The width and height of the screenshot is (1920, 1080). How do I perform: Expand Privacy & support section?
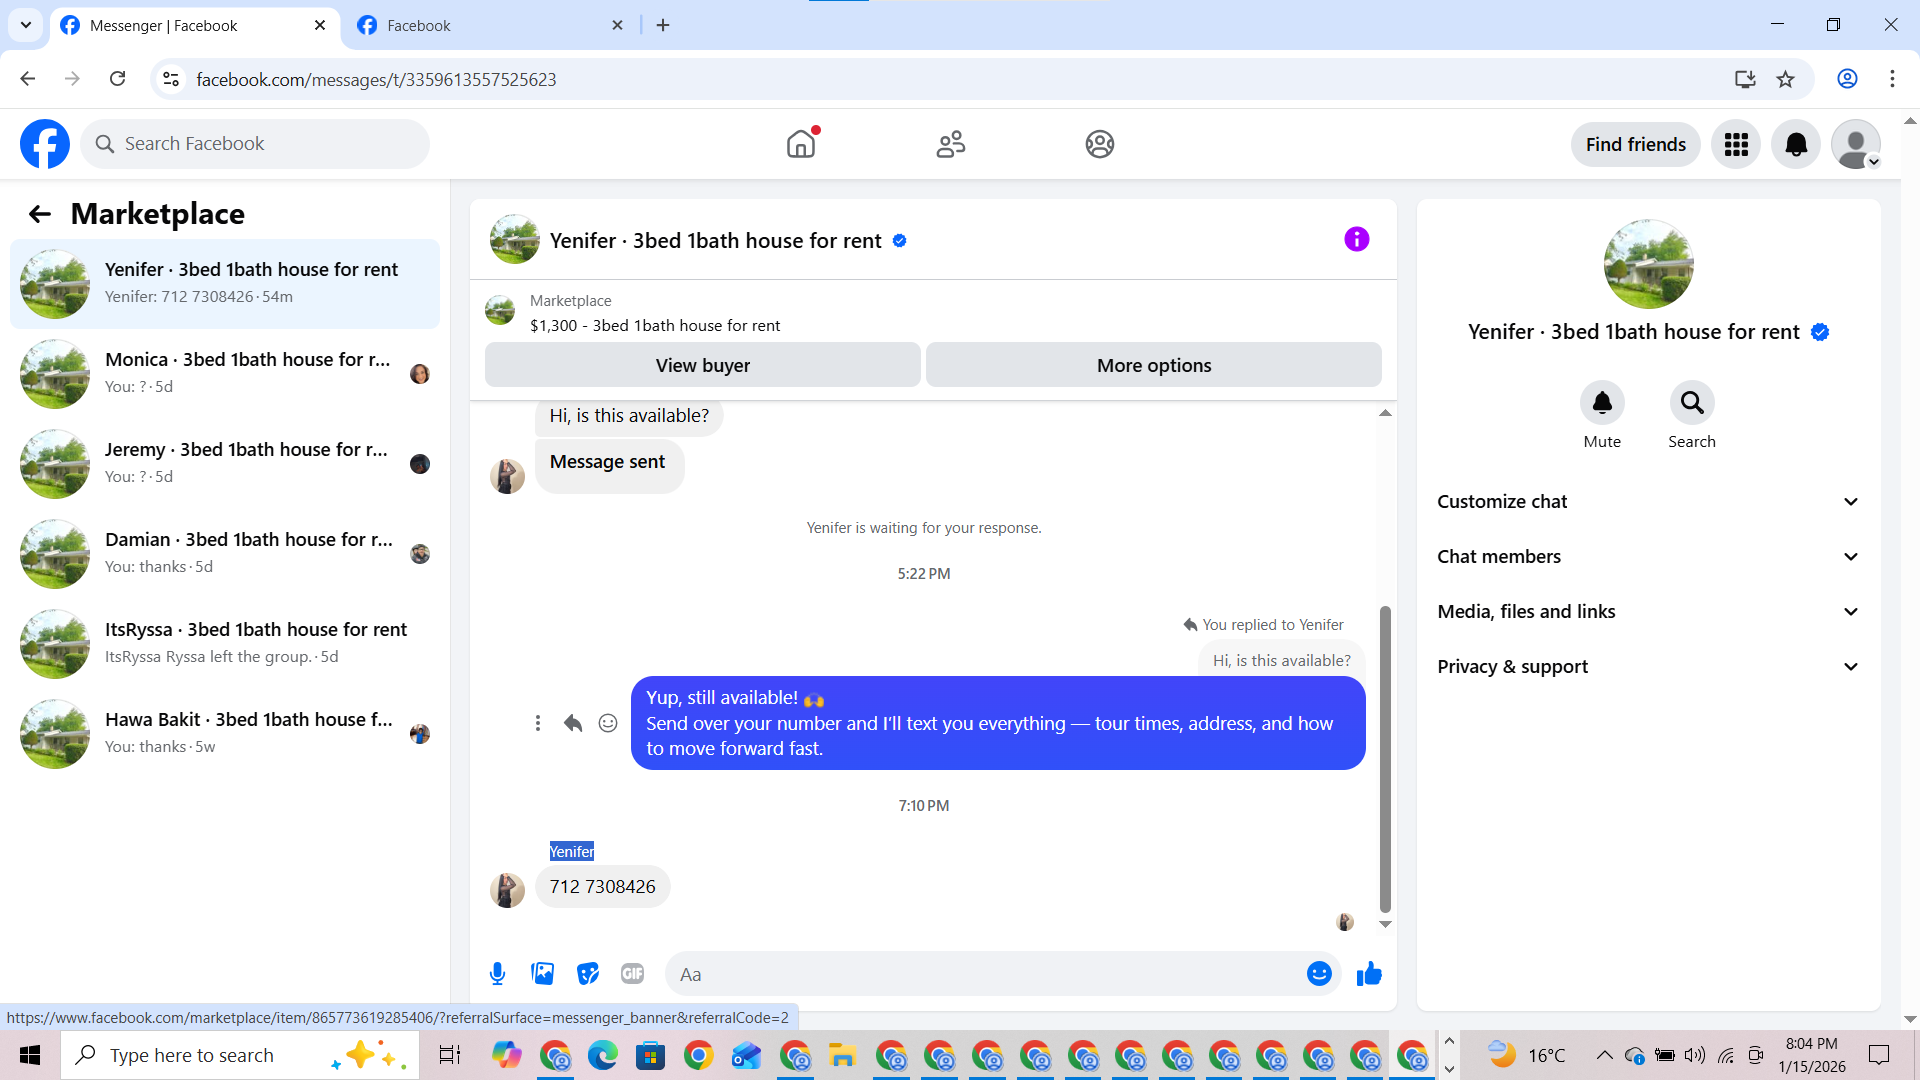(1648, 667)
